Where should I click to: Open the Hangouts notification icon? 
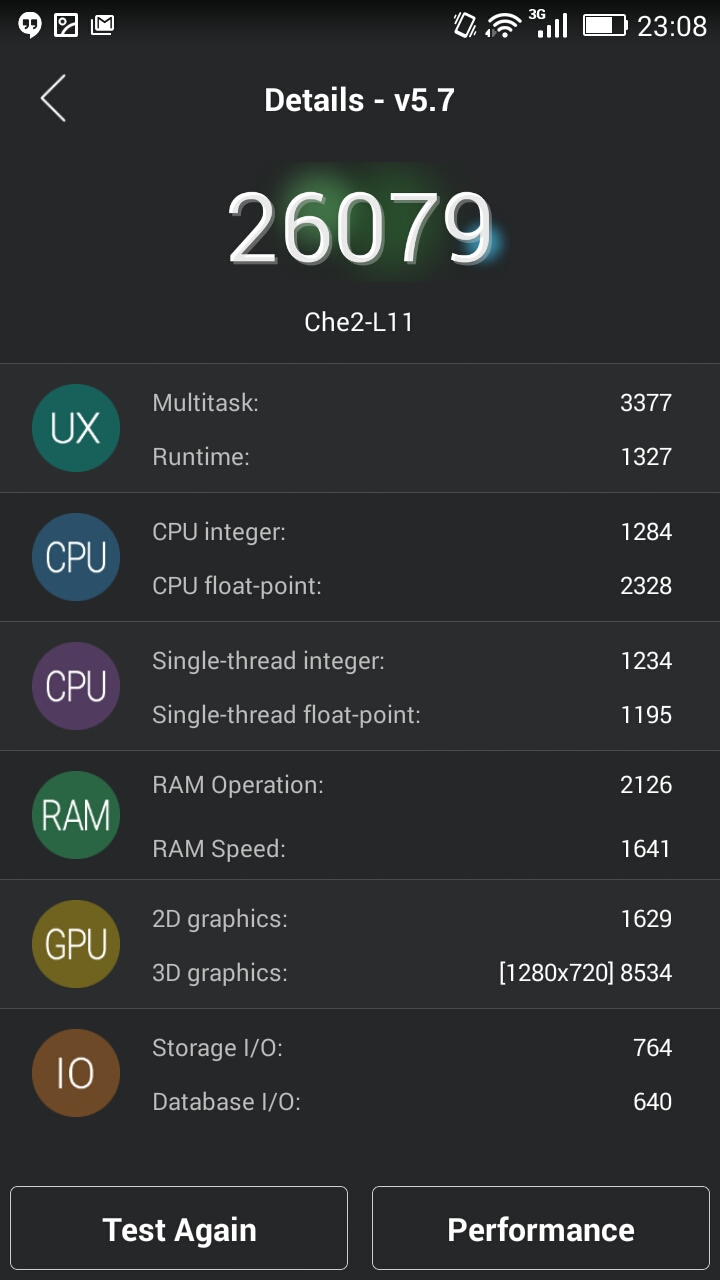pyautogui.click(x=30, y=25)
